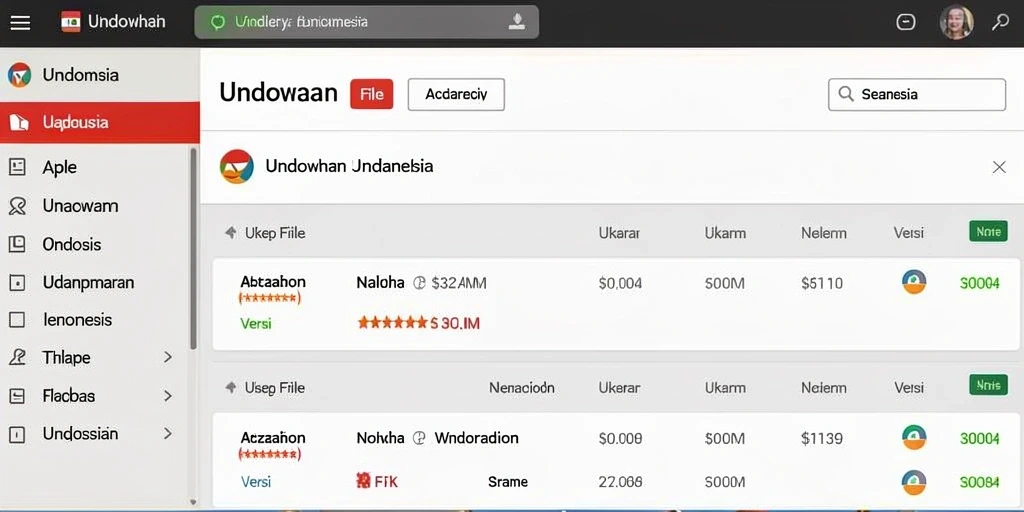Click the Undomsia logo in sidebar
The height and width of the screenshot is (512, 1024).
tap(19, 75)
